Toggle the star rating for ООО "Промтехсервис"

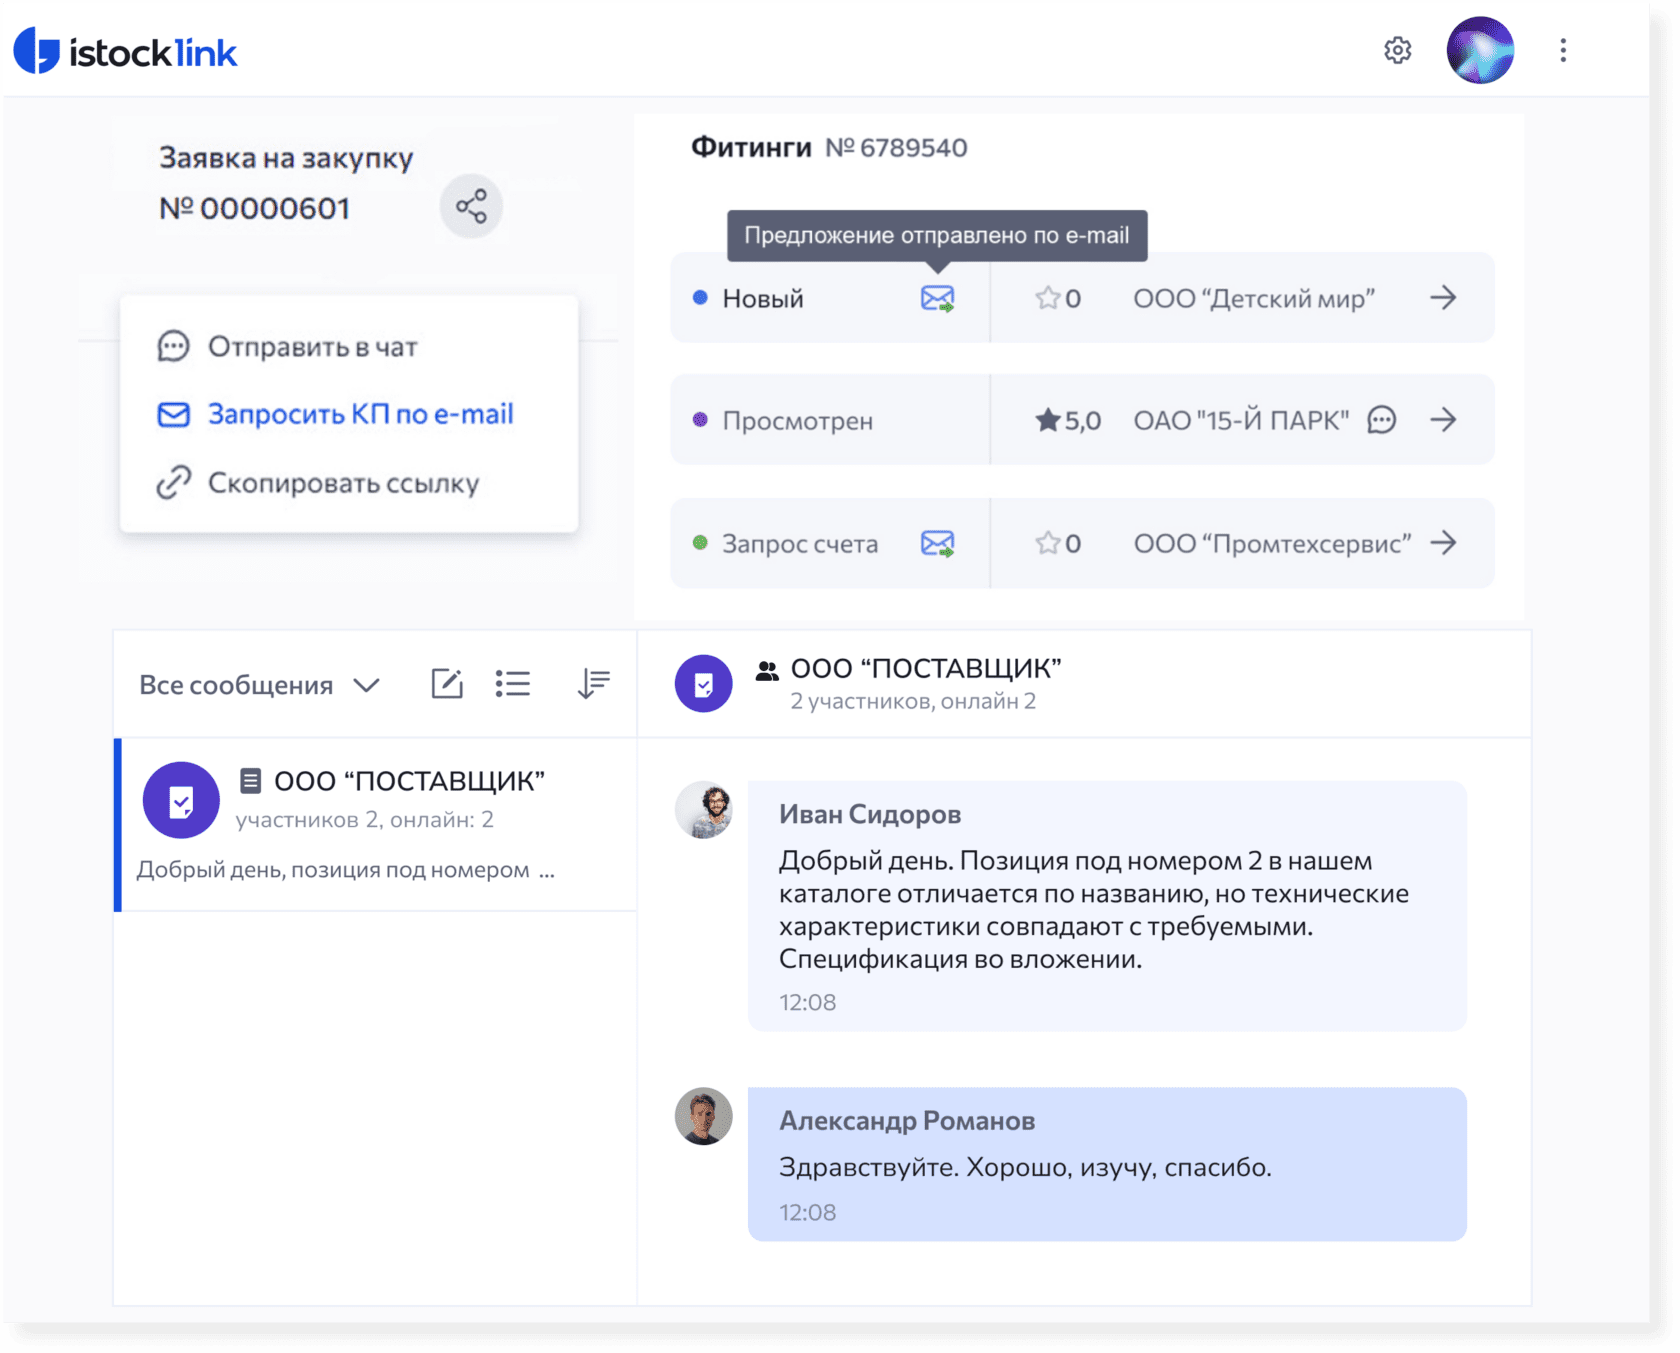(1047, 543)
